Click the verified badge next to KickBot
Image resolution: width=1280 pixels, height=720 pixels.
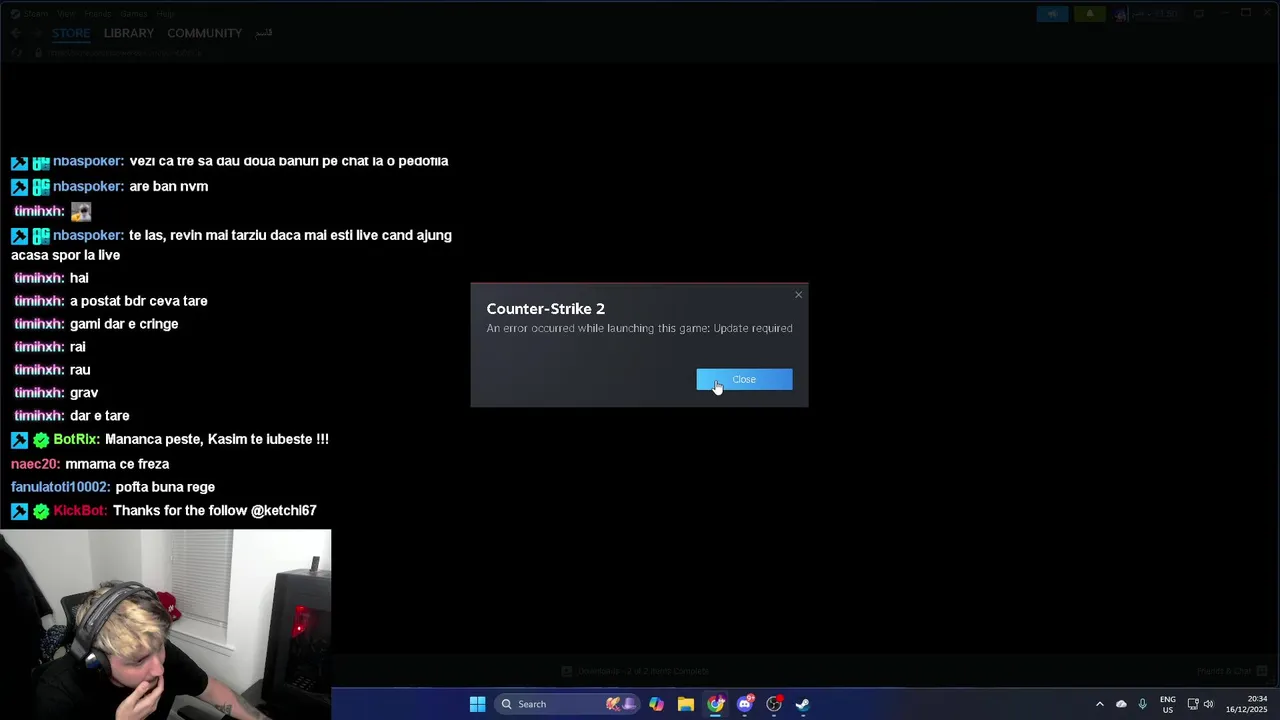(41, 511)
